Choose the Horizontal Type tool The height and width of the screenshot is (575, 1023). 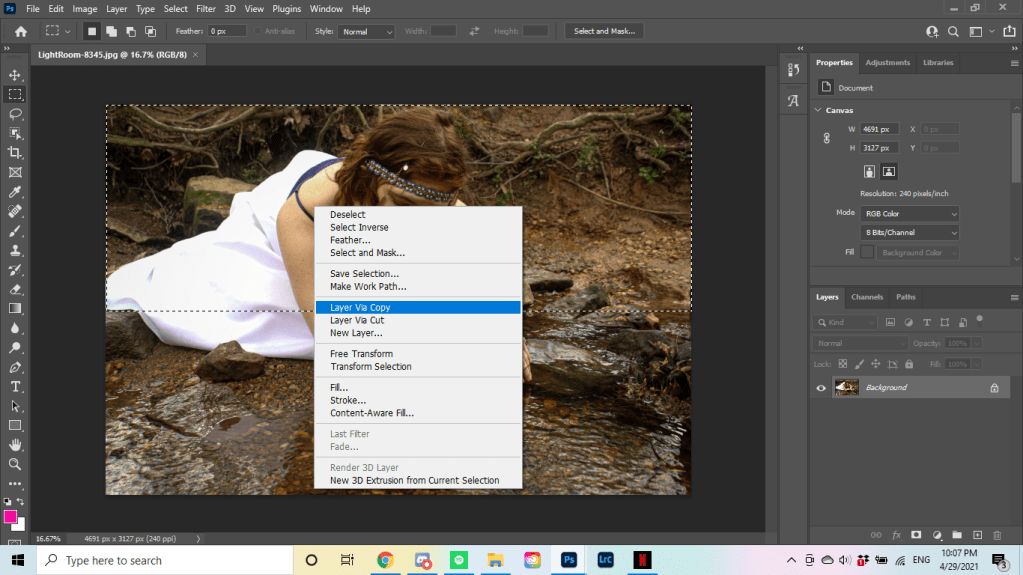15,387
